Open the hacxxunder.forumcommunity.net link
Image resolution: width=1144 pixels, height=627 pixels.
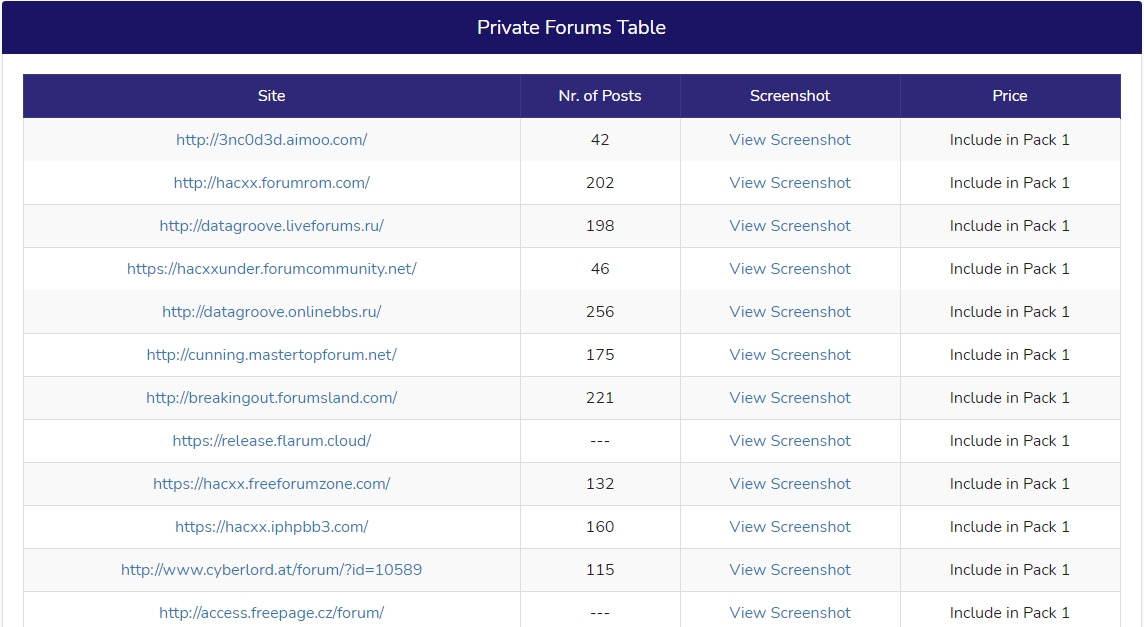pos(271,269)
